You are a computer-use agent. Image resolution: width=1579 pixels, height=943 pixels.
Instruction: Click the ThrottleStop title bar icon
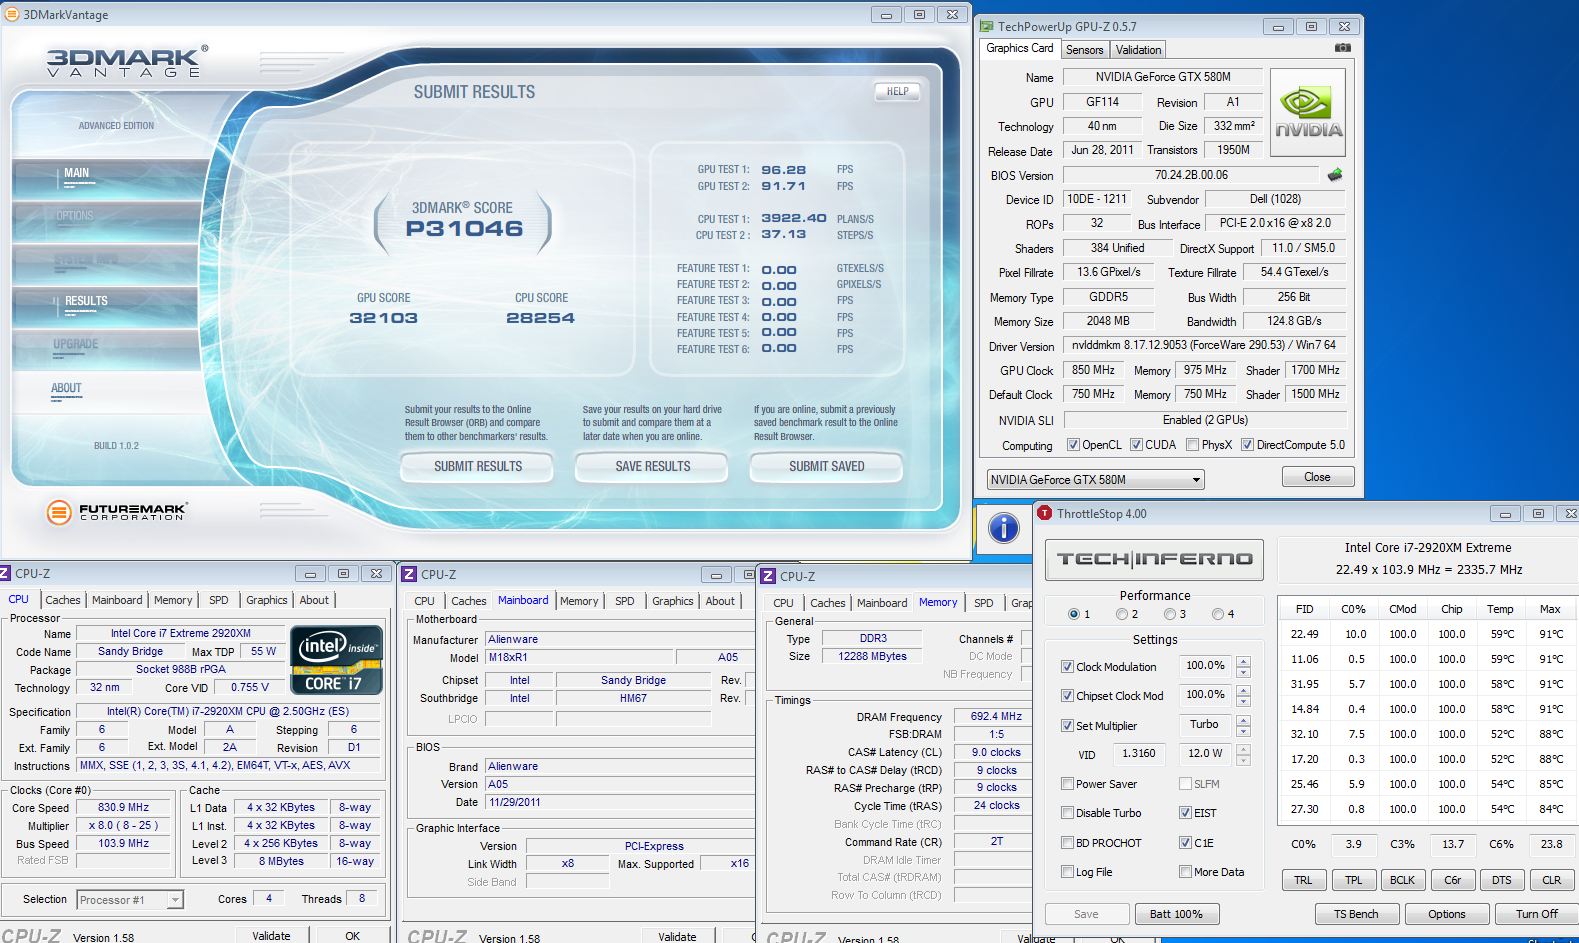(x=1045, y=513)
